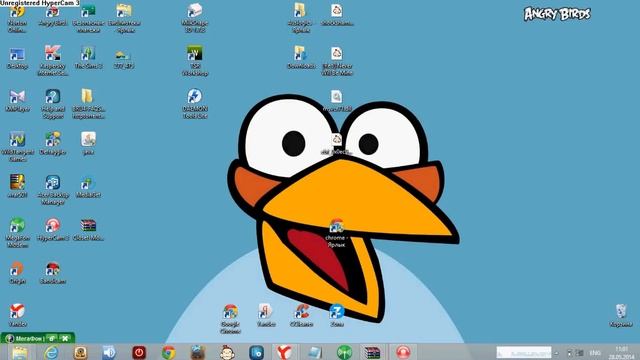
Task: Open File Explorer from the taskbar
Action: point(20,353)
